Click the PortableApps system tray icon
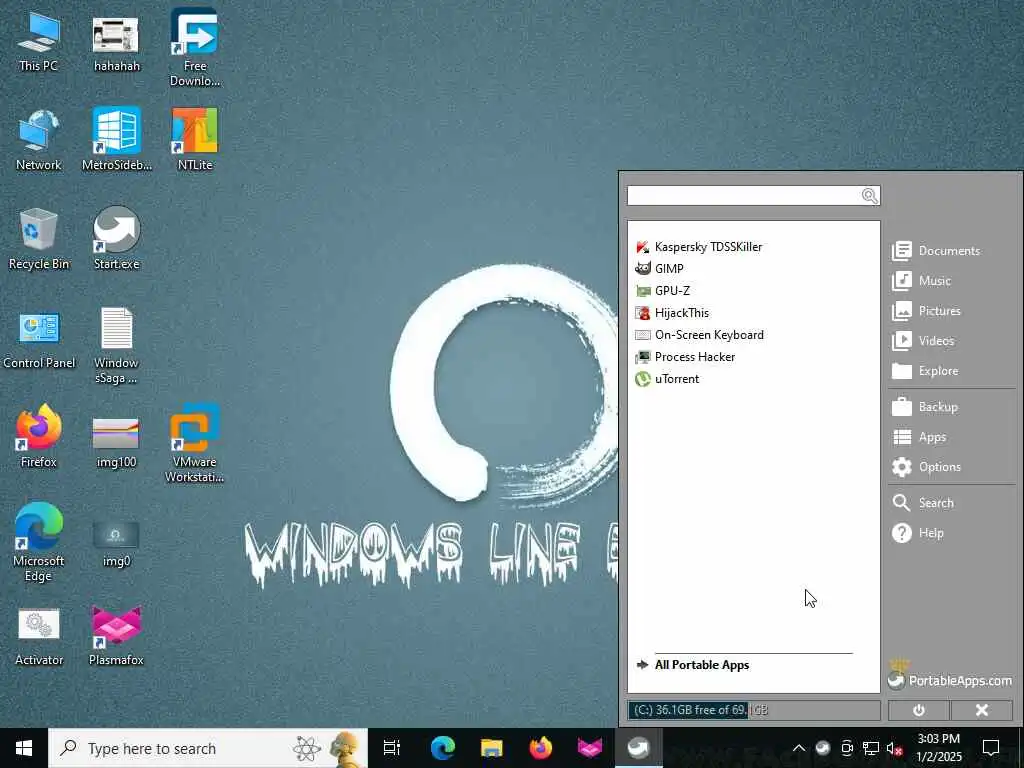Image resolution: width=1024 pixels, height=768 pixels. pos(823,748)
